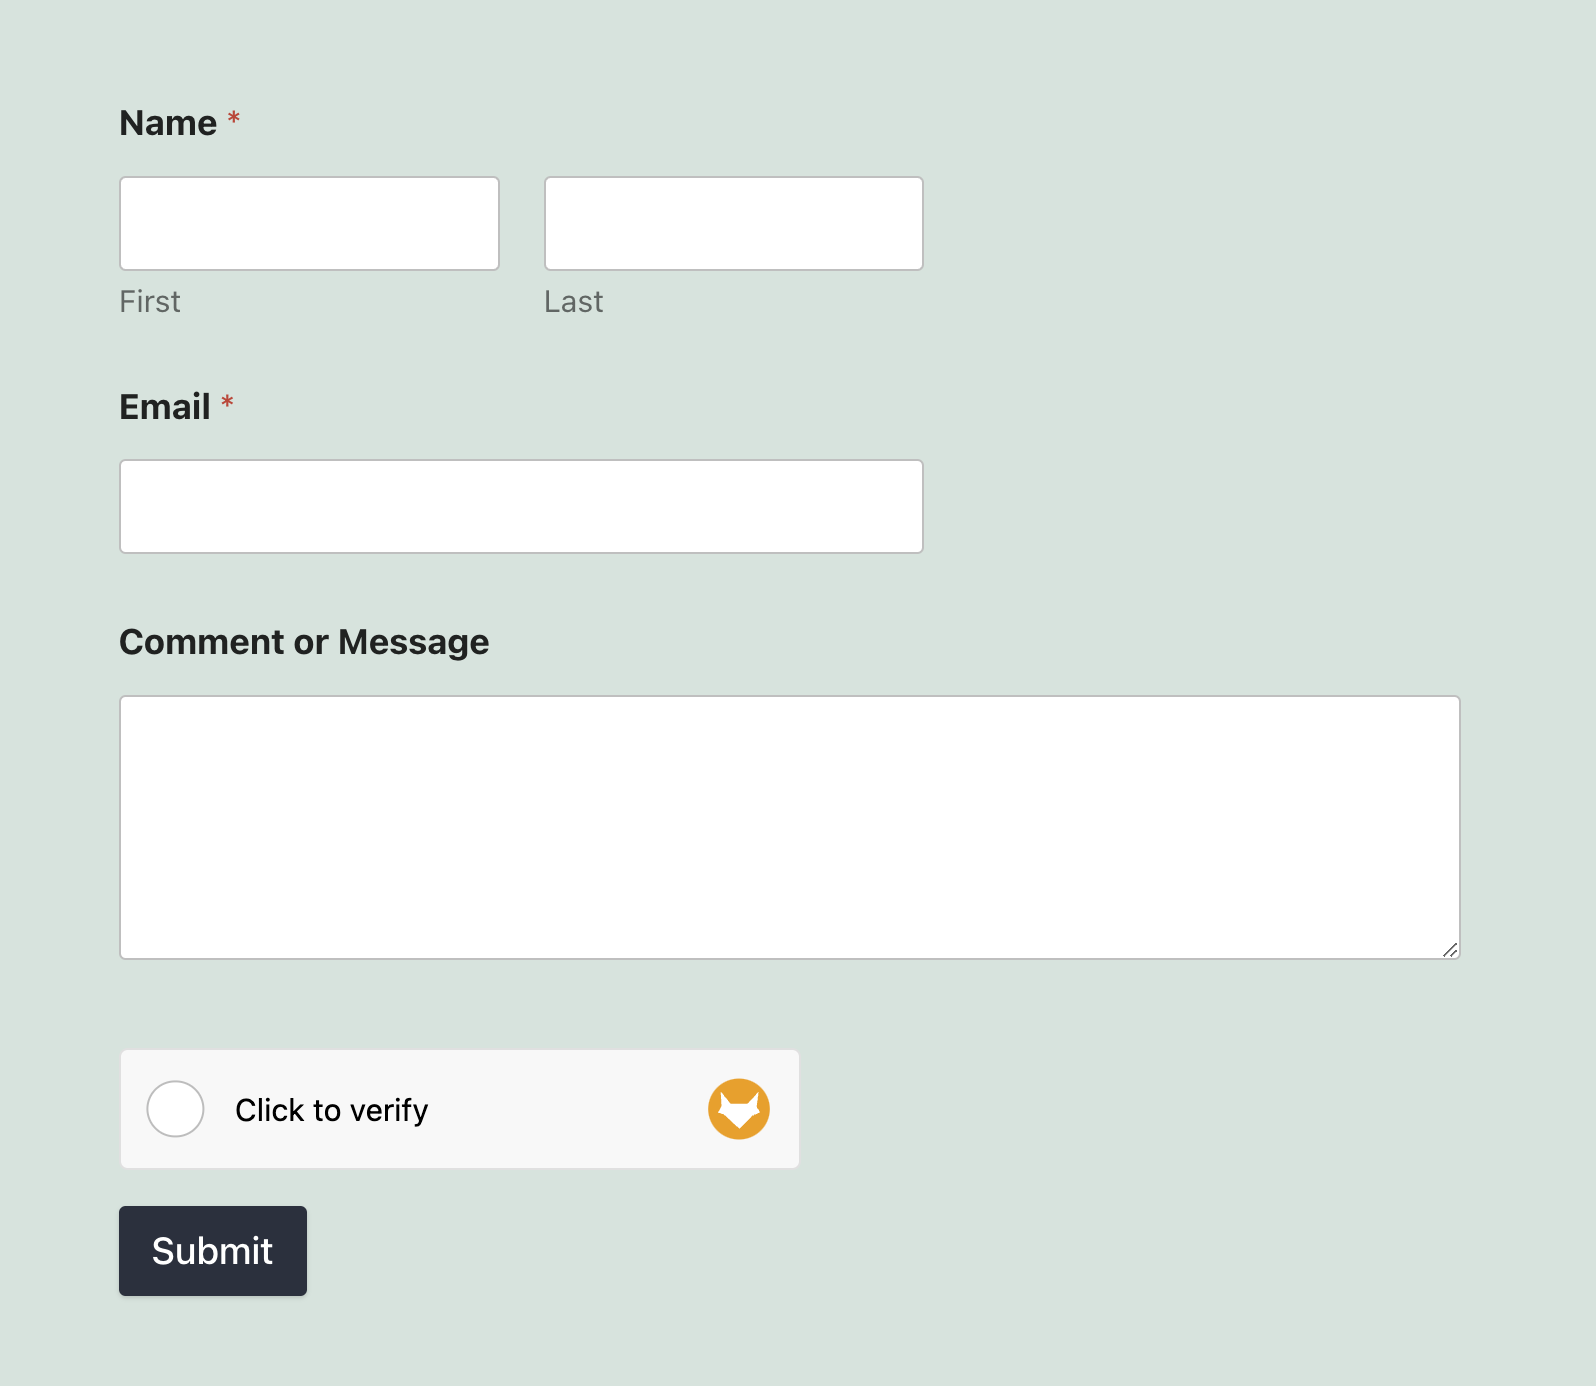Viewport: 1596px width, 1386px height.
Task: Click the 'First' sublabel under name
Action: pos(150,301)
